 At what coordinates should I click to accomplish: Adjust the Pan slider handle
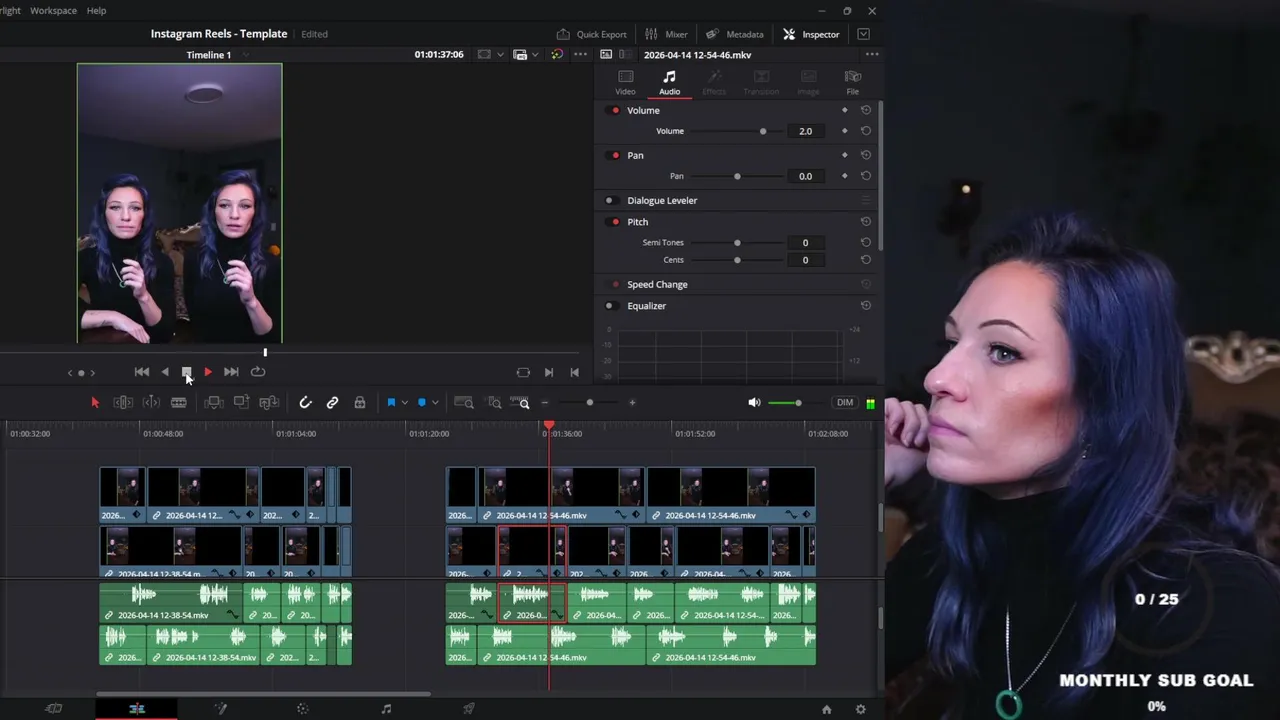point(737,176)
